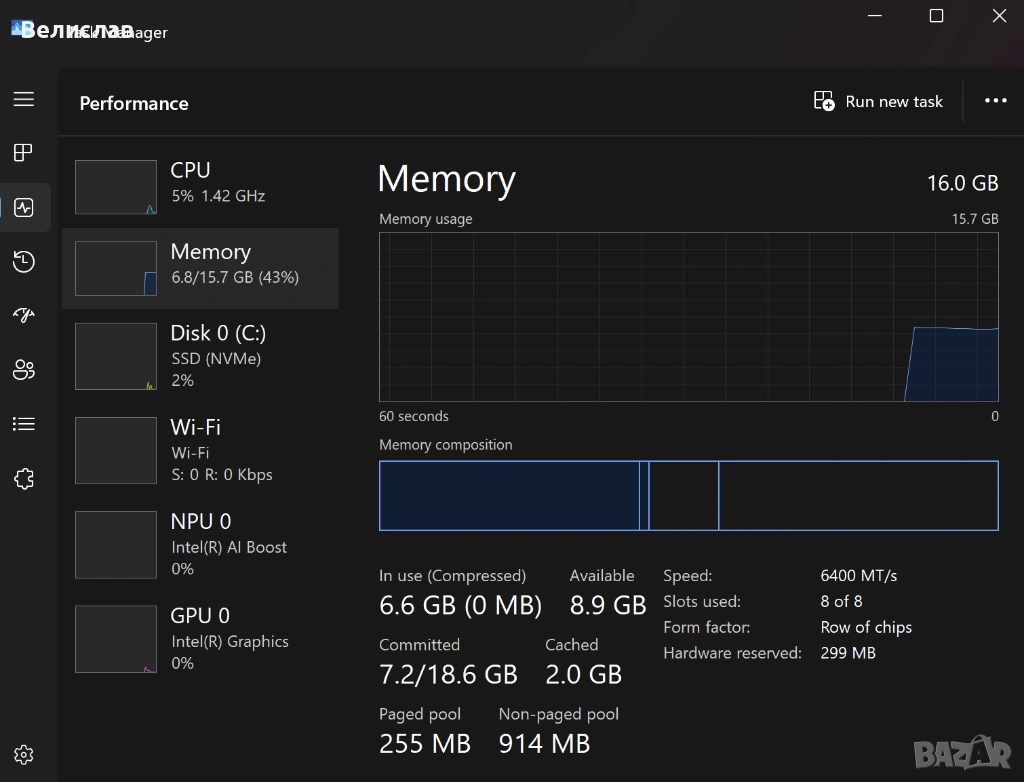Open the hamburger navigation menu
Viewport: 1024px width, 782px height.
point(24,99)
